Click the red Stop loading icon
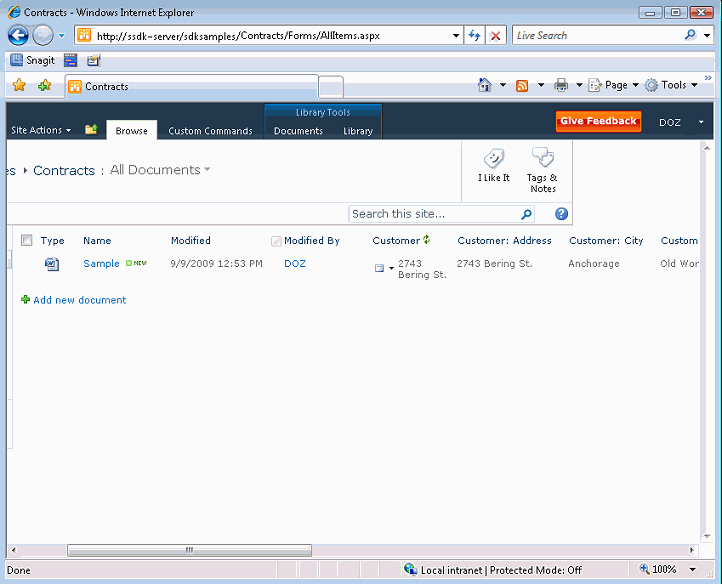Image resolution: width=722 pixels, height=584 pixels. click(x=495, y=35)
